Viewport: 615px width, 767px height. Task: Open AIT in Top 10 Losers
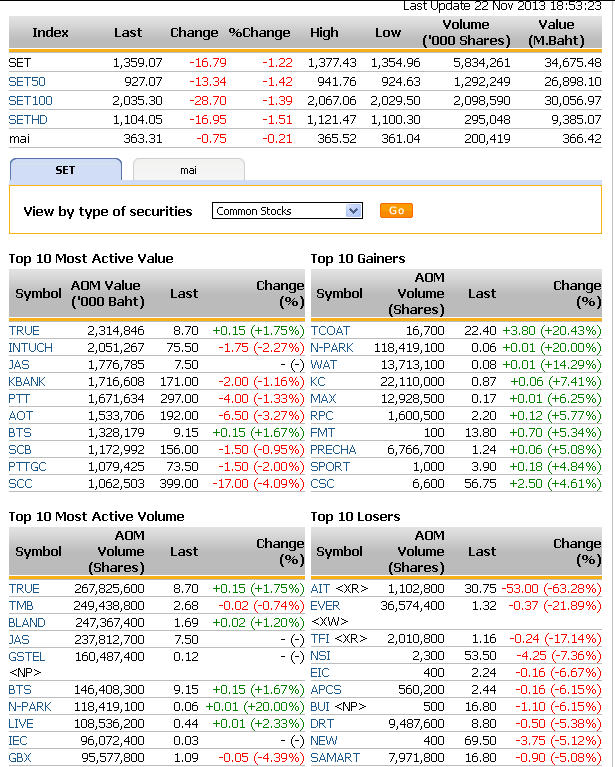[320, 589]
